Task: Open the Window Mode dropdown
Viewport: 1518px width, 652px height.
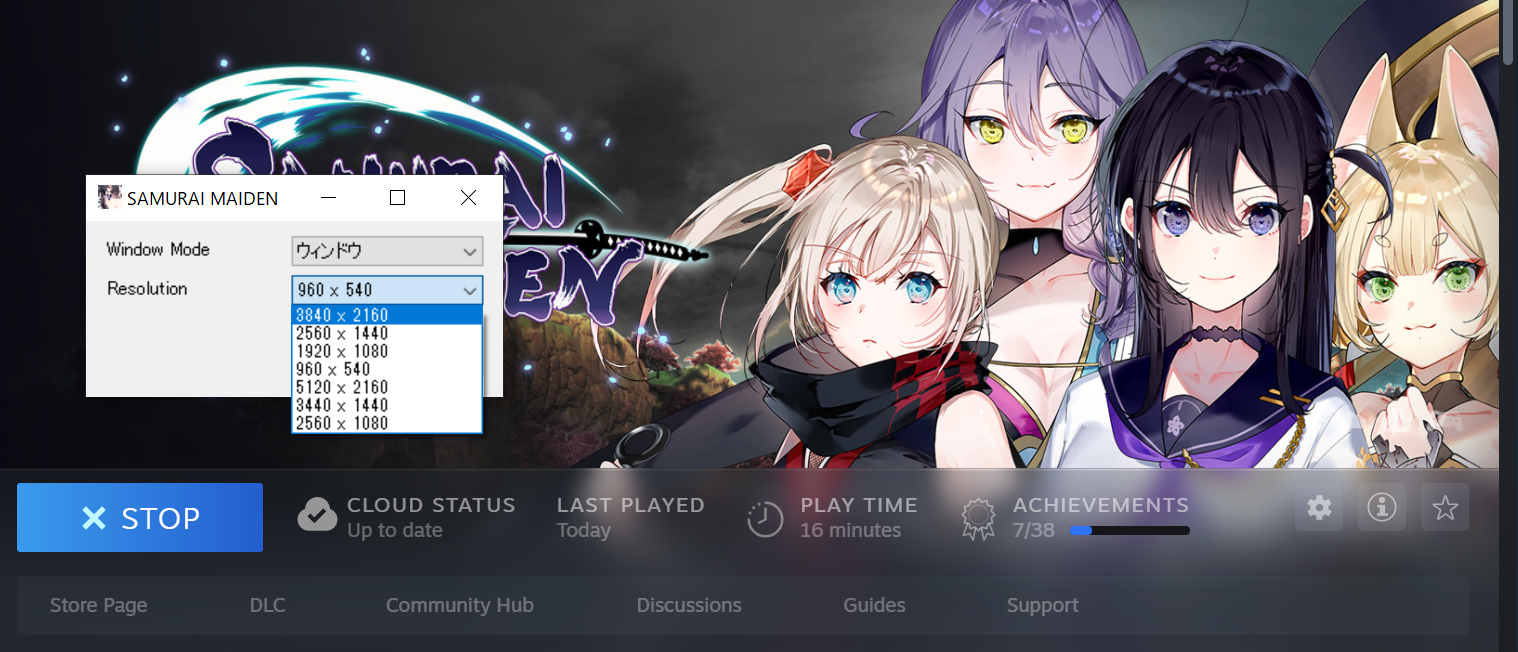Action: [387, 251]
